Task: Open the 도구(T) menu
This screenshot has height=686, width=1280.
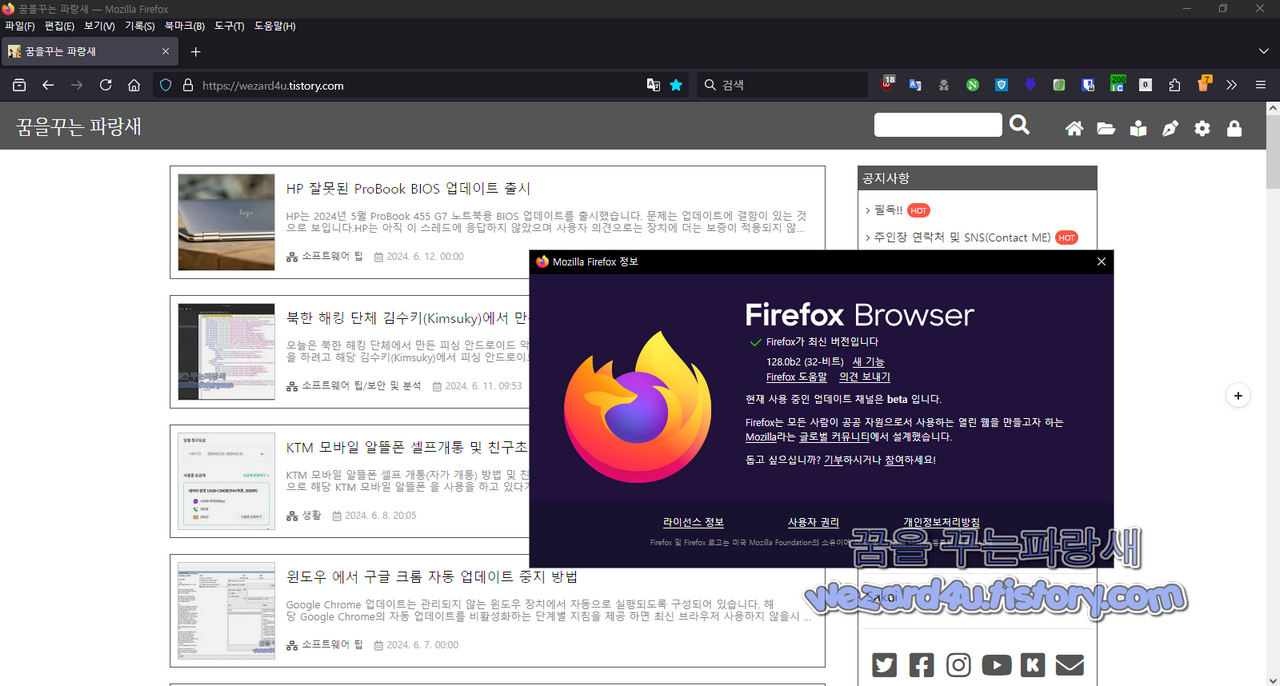Action: point(229,26)
